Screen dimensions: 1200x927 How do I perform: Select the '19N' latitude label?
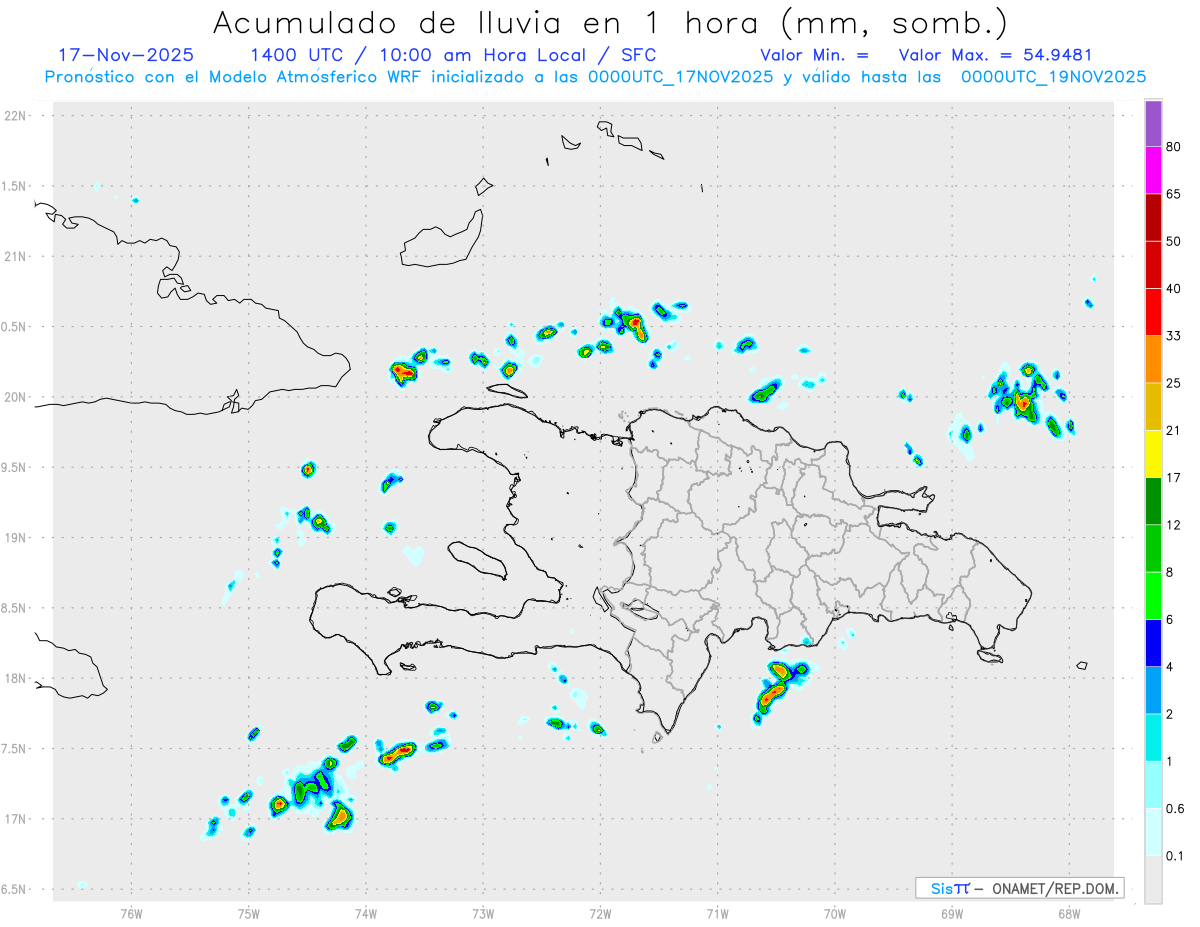point(17,538)
